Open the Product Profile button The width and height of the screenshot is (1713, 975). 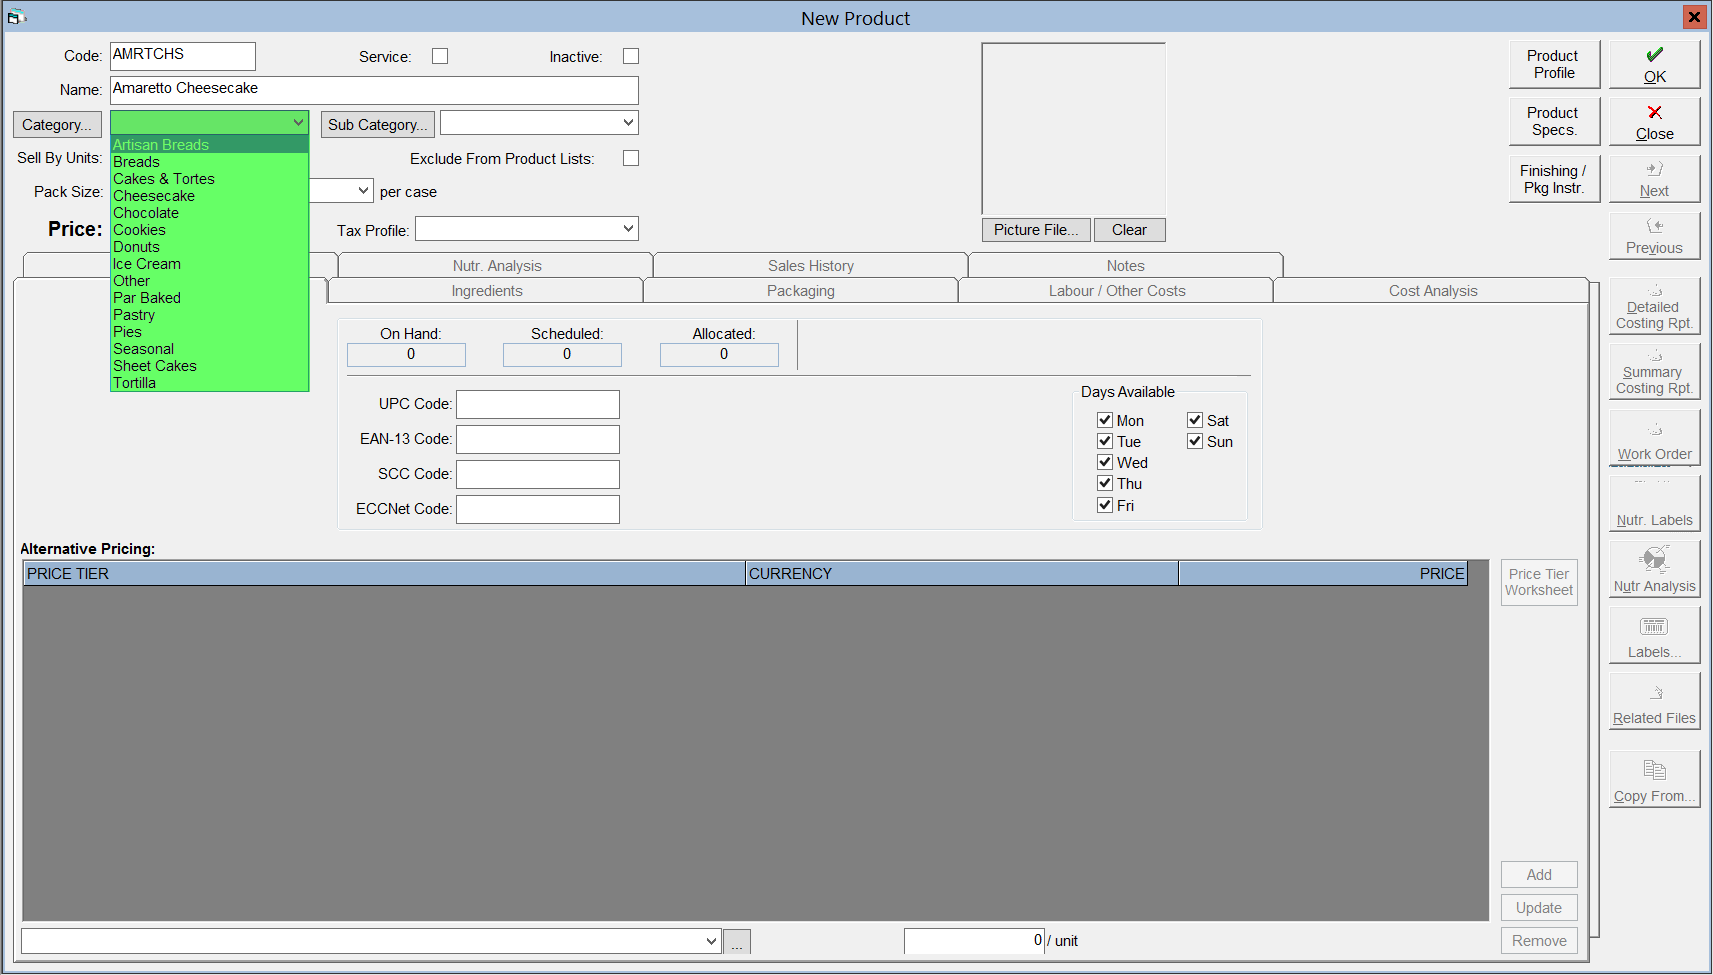pyautogui.click(x=1554, y=65)
